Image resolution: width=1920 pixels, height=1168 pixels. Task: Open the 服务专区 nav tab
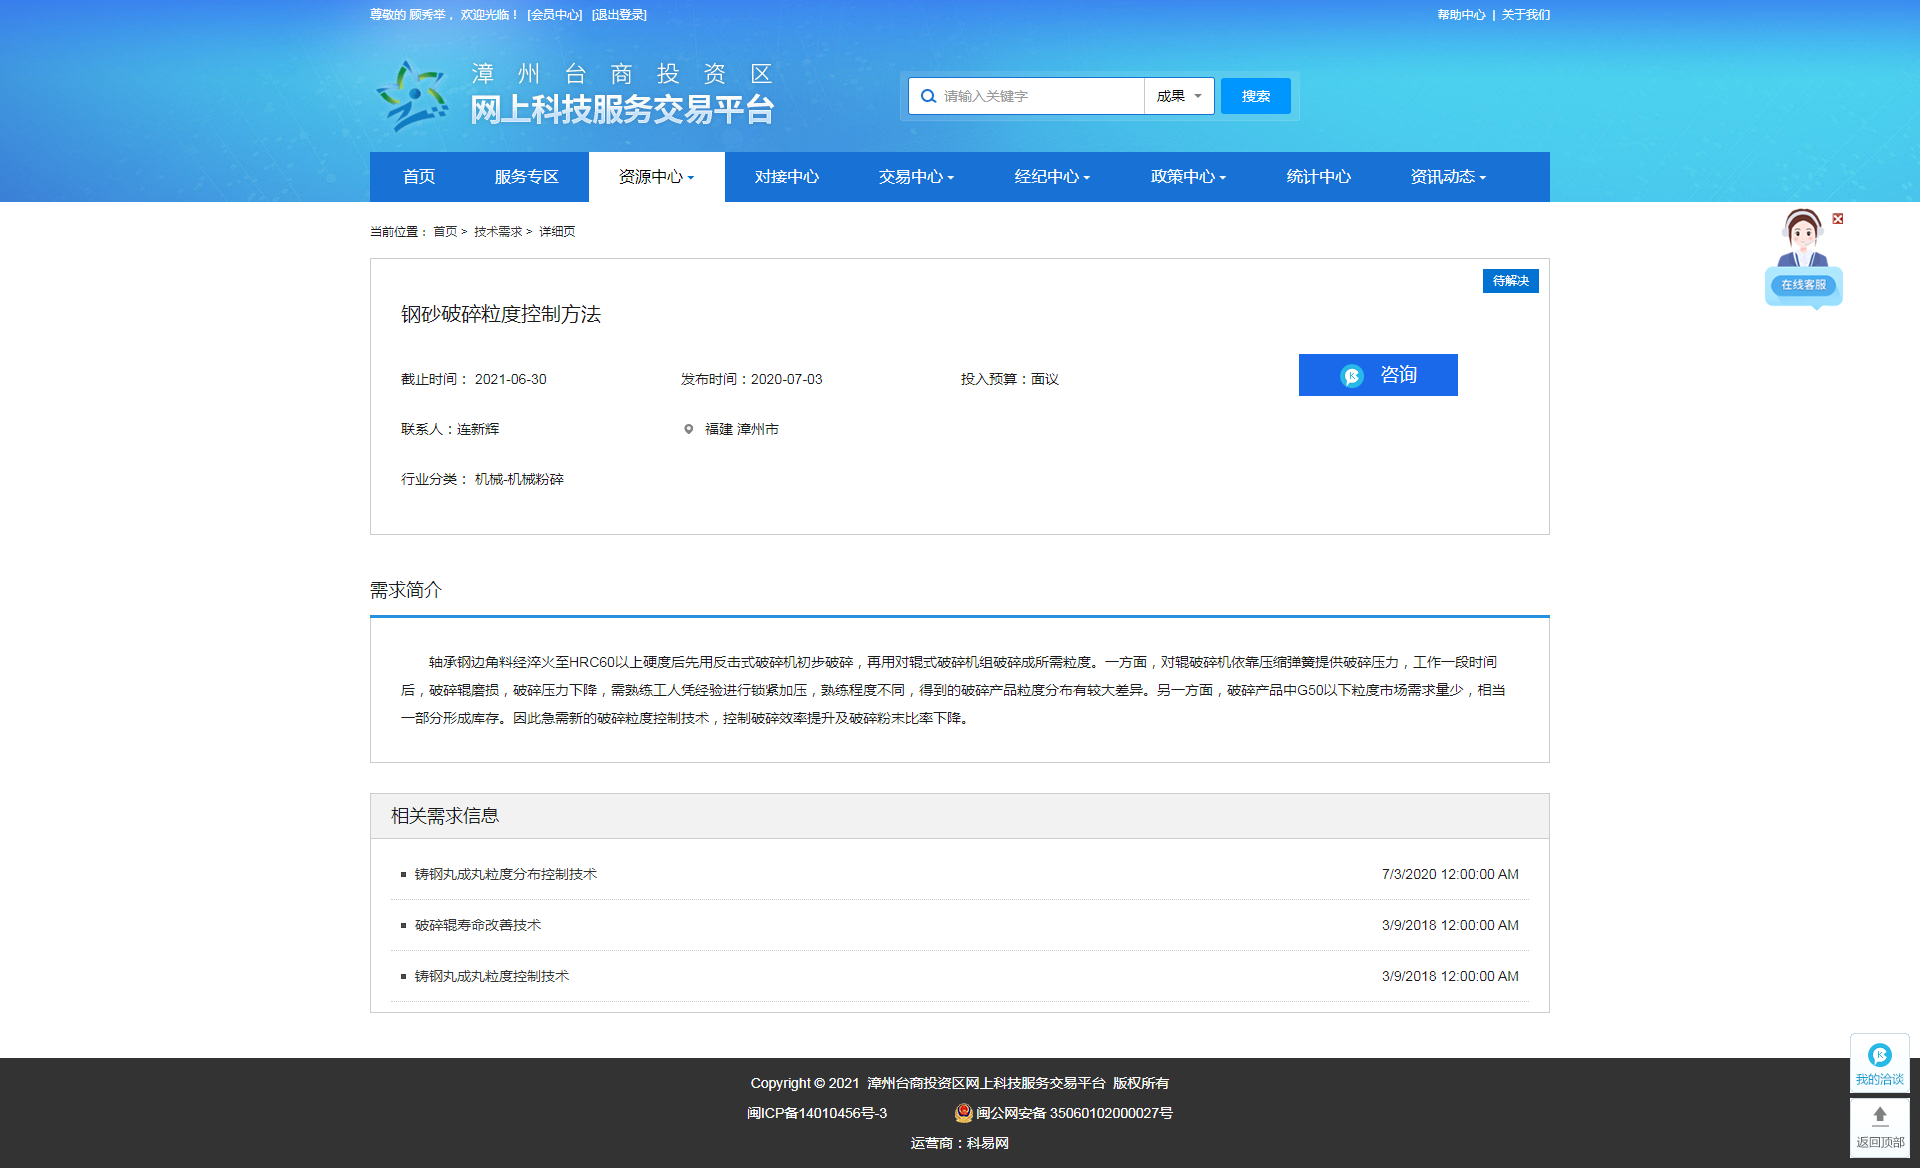527,177
